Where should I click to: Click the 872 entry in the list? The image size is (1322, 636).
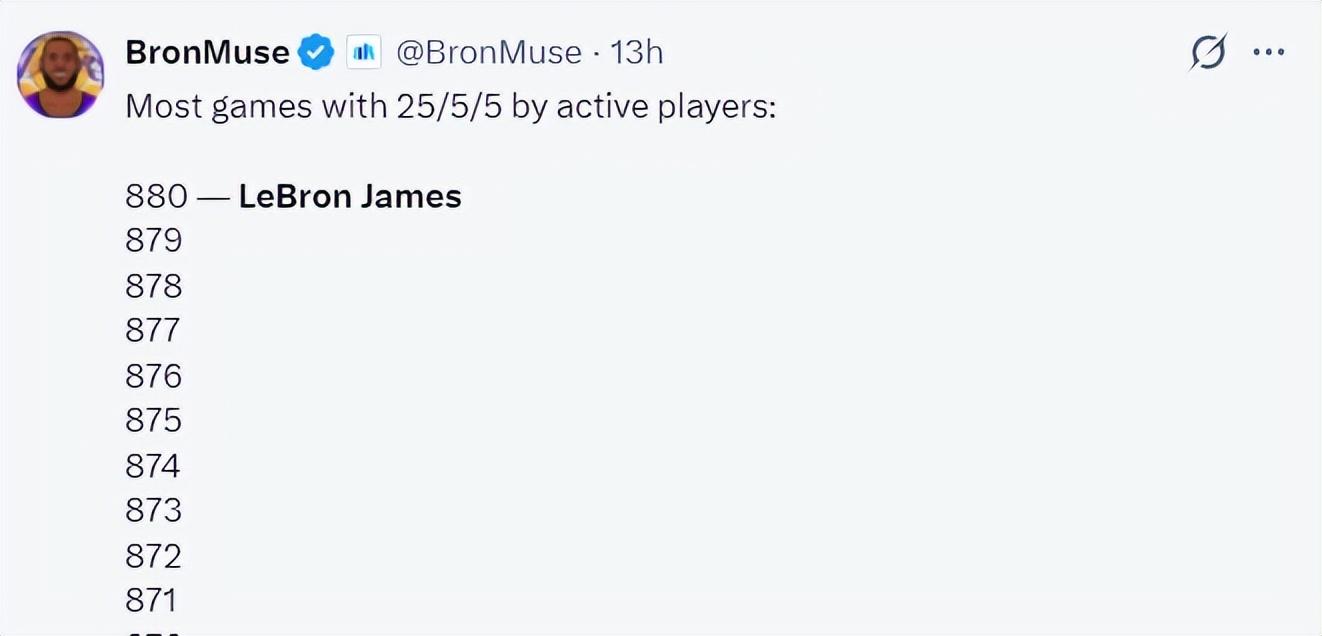154,555
